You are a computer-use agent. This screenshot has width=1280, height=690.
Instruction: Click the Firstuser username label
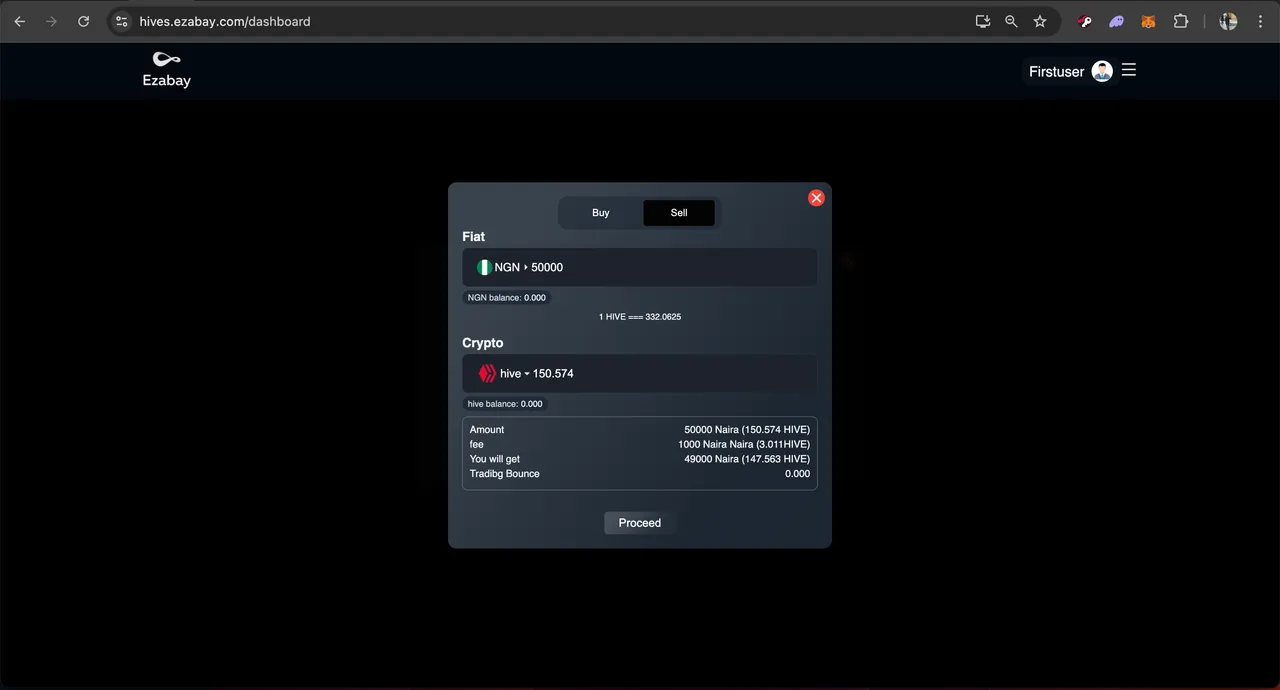click(1056, 72)
